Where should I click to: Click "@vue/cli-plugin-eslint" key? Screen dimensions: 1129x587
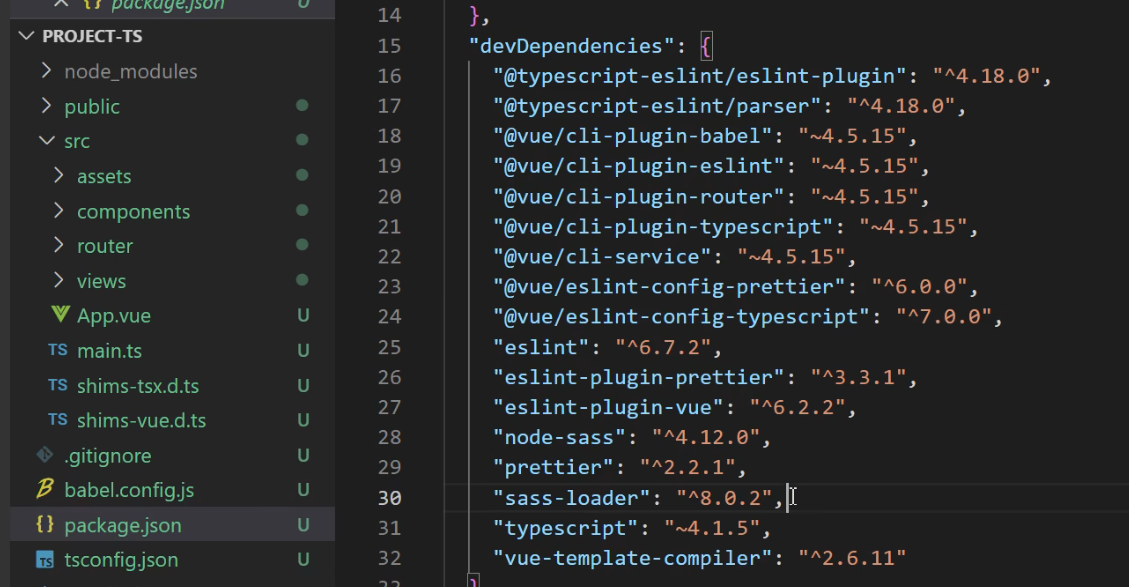(639, 166)
